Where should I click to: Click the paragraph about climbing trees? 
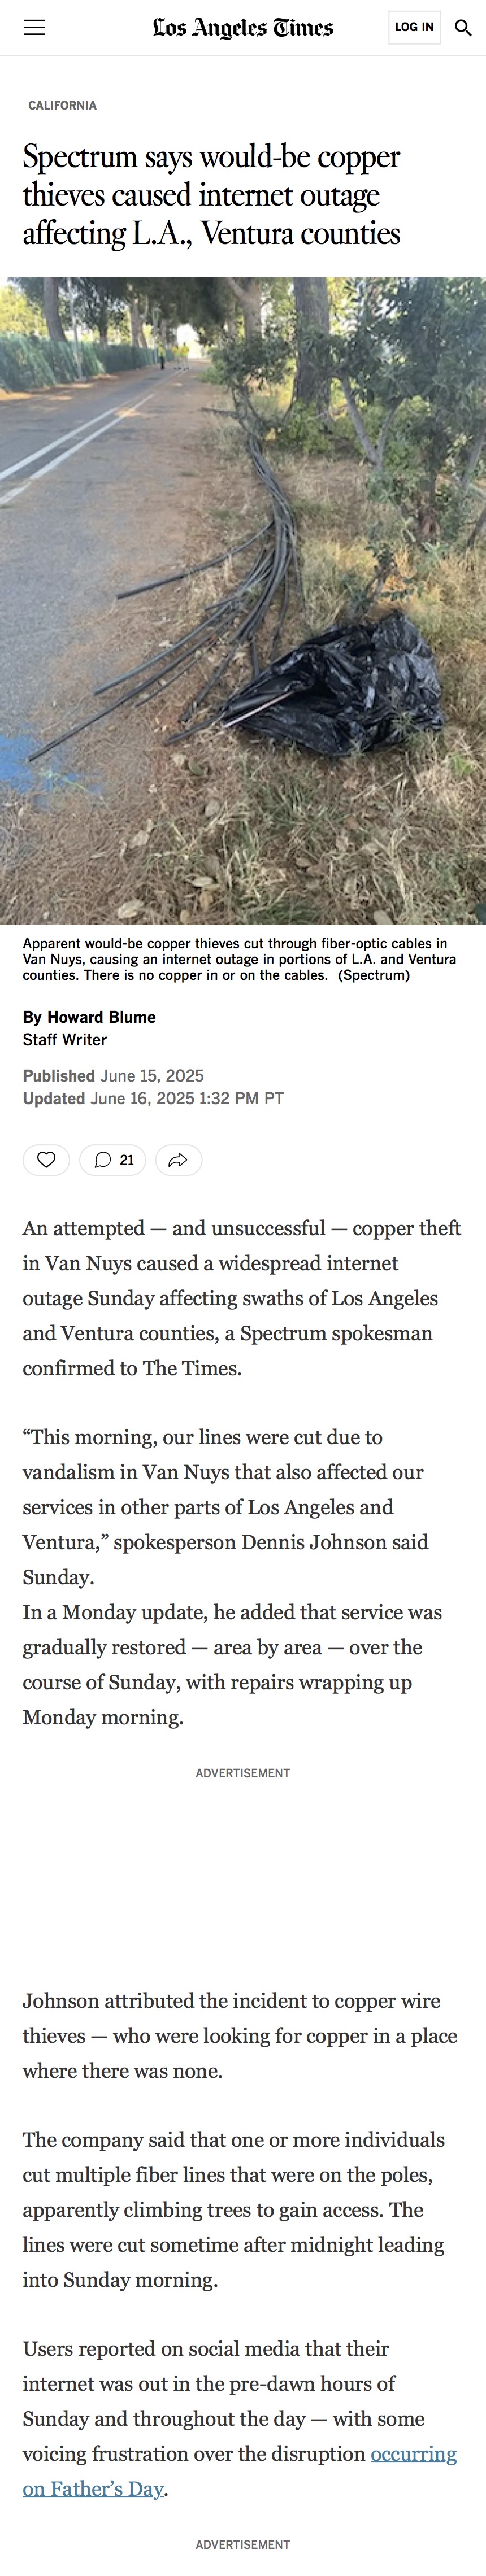tap(234, 2210)
